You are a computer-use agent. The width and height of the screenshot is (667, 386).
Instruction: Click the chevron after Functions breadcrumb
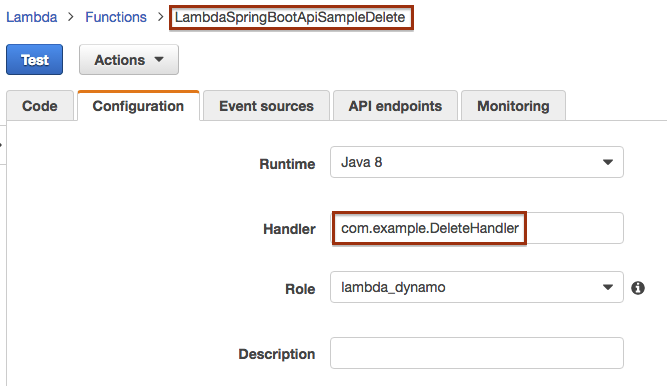point(160,17)
